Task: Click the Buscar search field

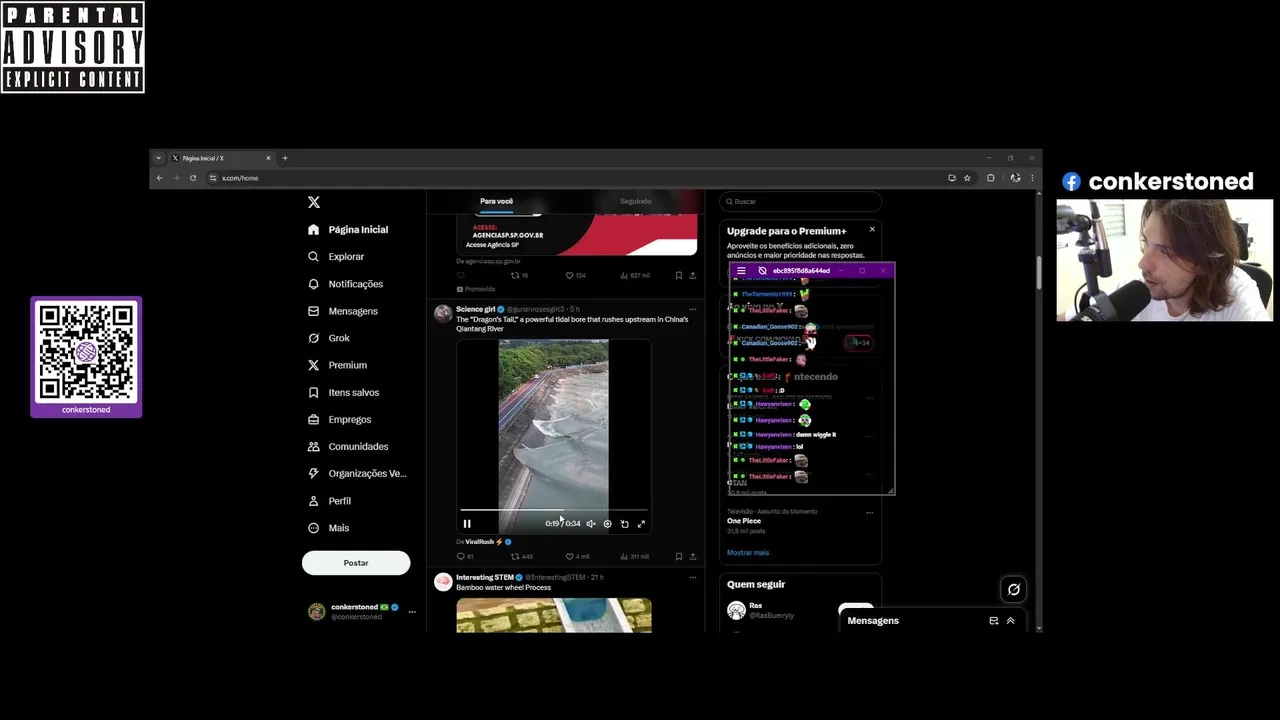Action: pos(800,201)
